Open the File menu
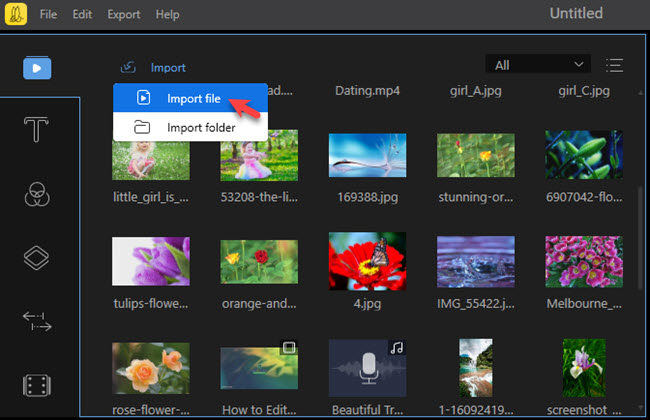650x420 pixels. 49,15
